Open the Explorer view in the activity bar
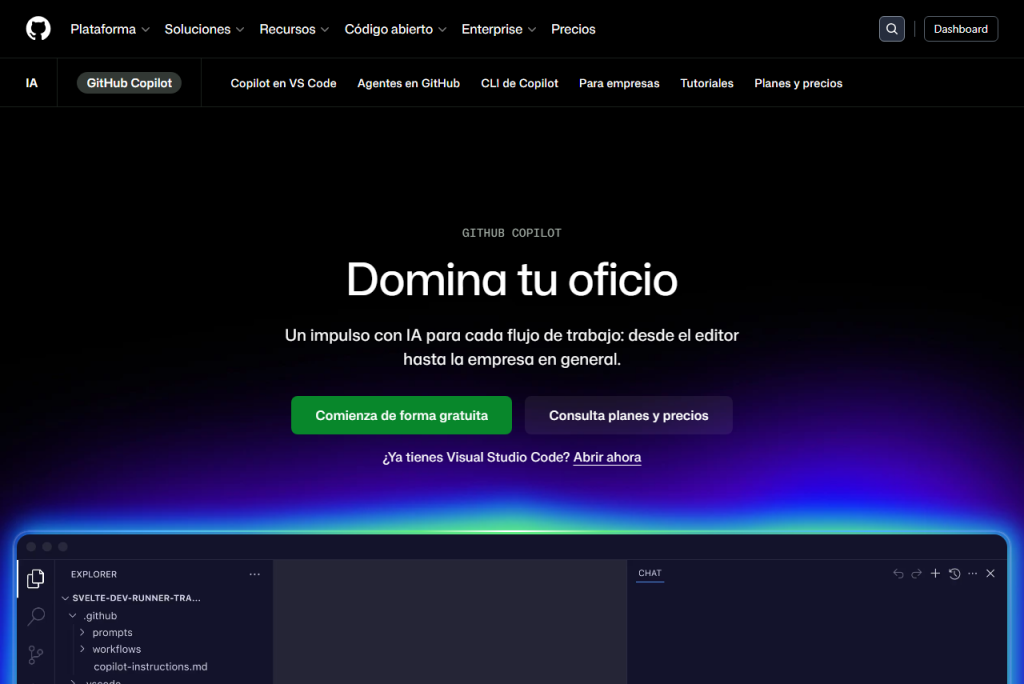Image resolution: width=1024 pixels, height=684 pixels. click(36, 578)
